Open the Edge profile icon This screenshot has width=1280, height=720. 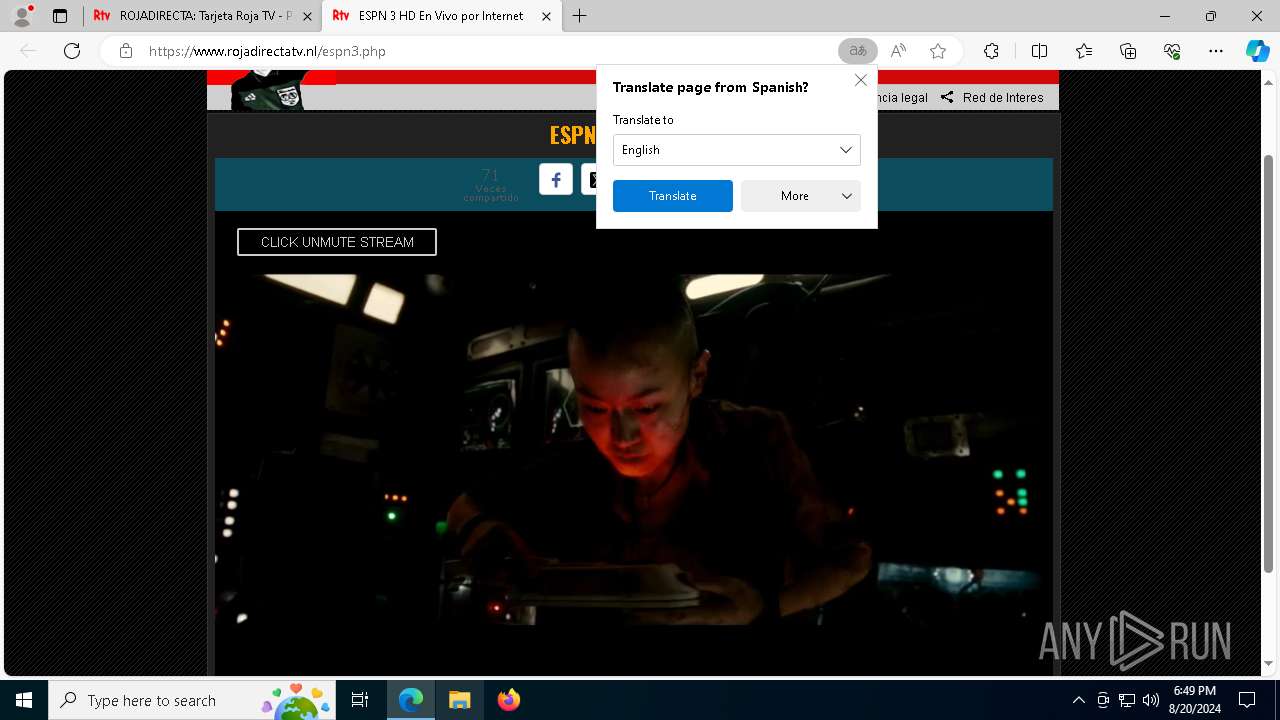point(22,16)
